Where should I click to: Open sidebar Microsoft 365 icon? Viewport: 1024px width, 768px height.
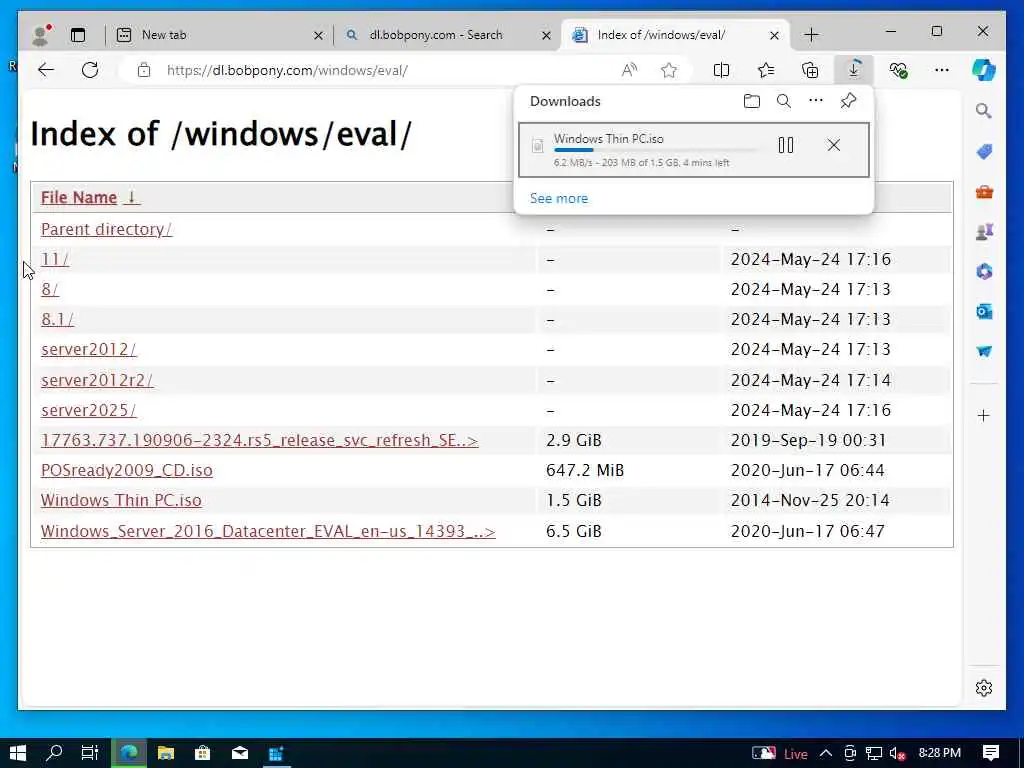(x=984, y=271)
